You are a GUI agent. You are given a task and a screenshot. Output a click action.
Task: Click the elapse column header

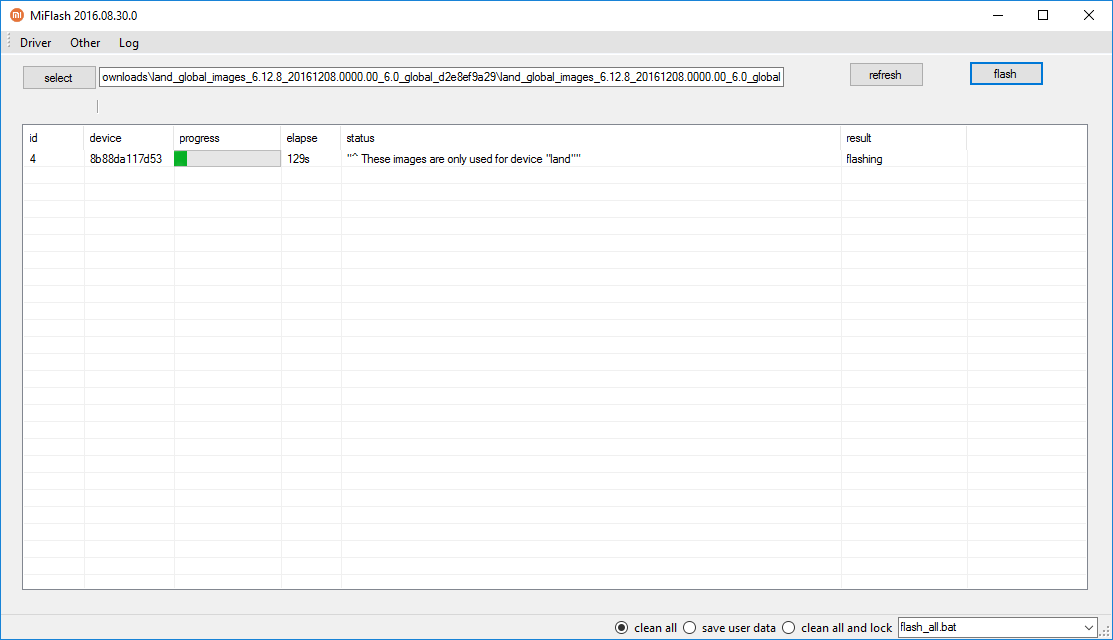pos(311,138)
